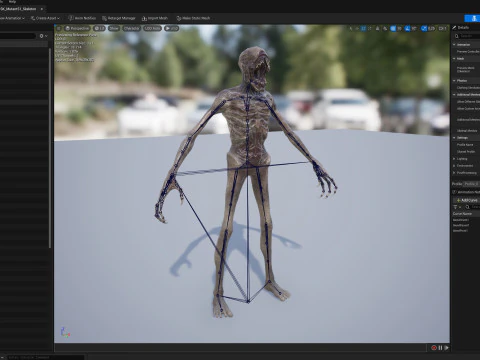Click the Profile Name property in Settings
The image size is (480, 360).
tap(465, 145)
